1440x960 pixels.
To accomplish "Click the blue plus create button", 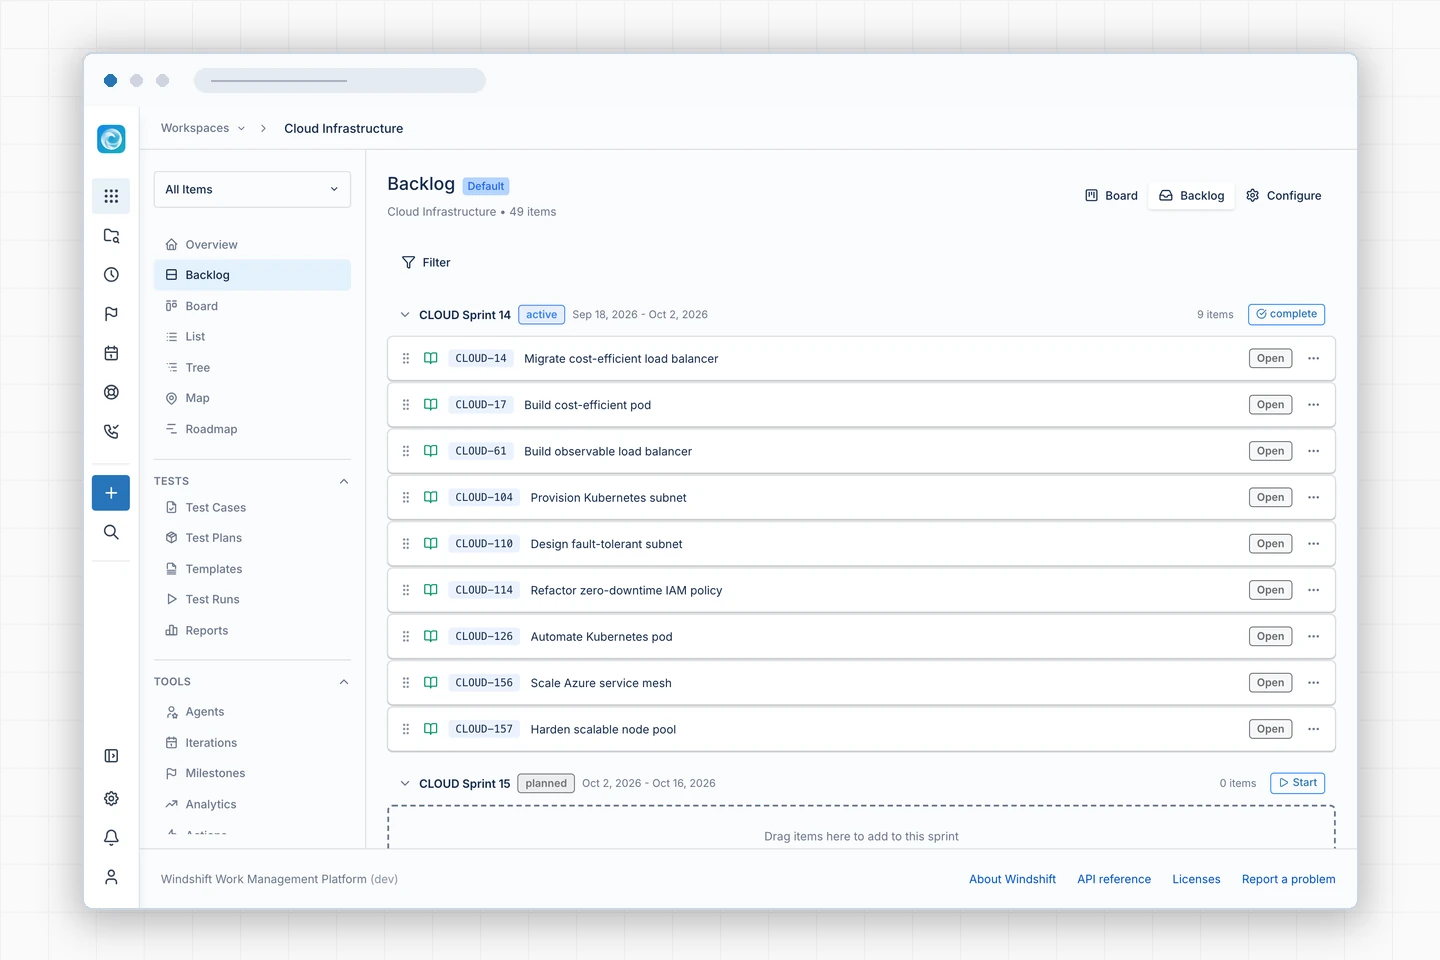I will (111, 493).
